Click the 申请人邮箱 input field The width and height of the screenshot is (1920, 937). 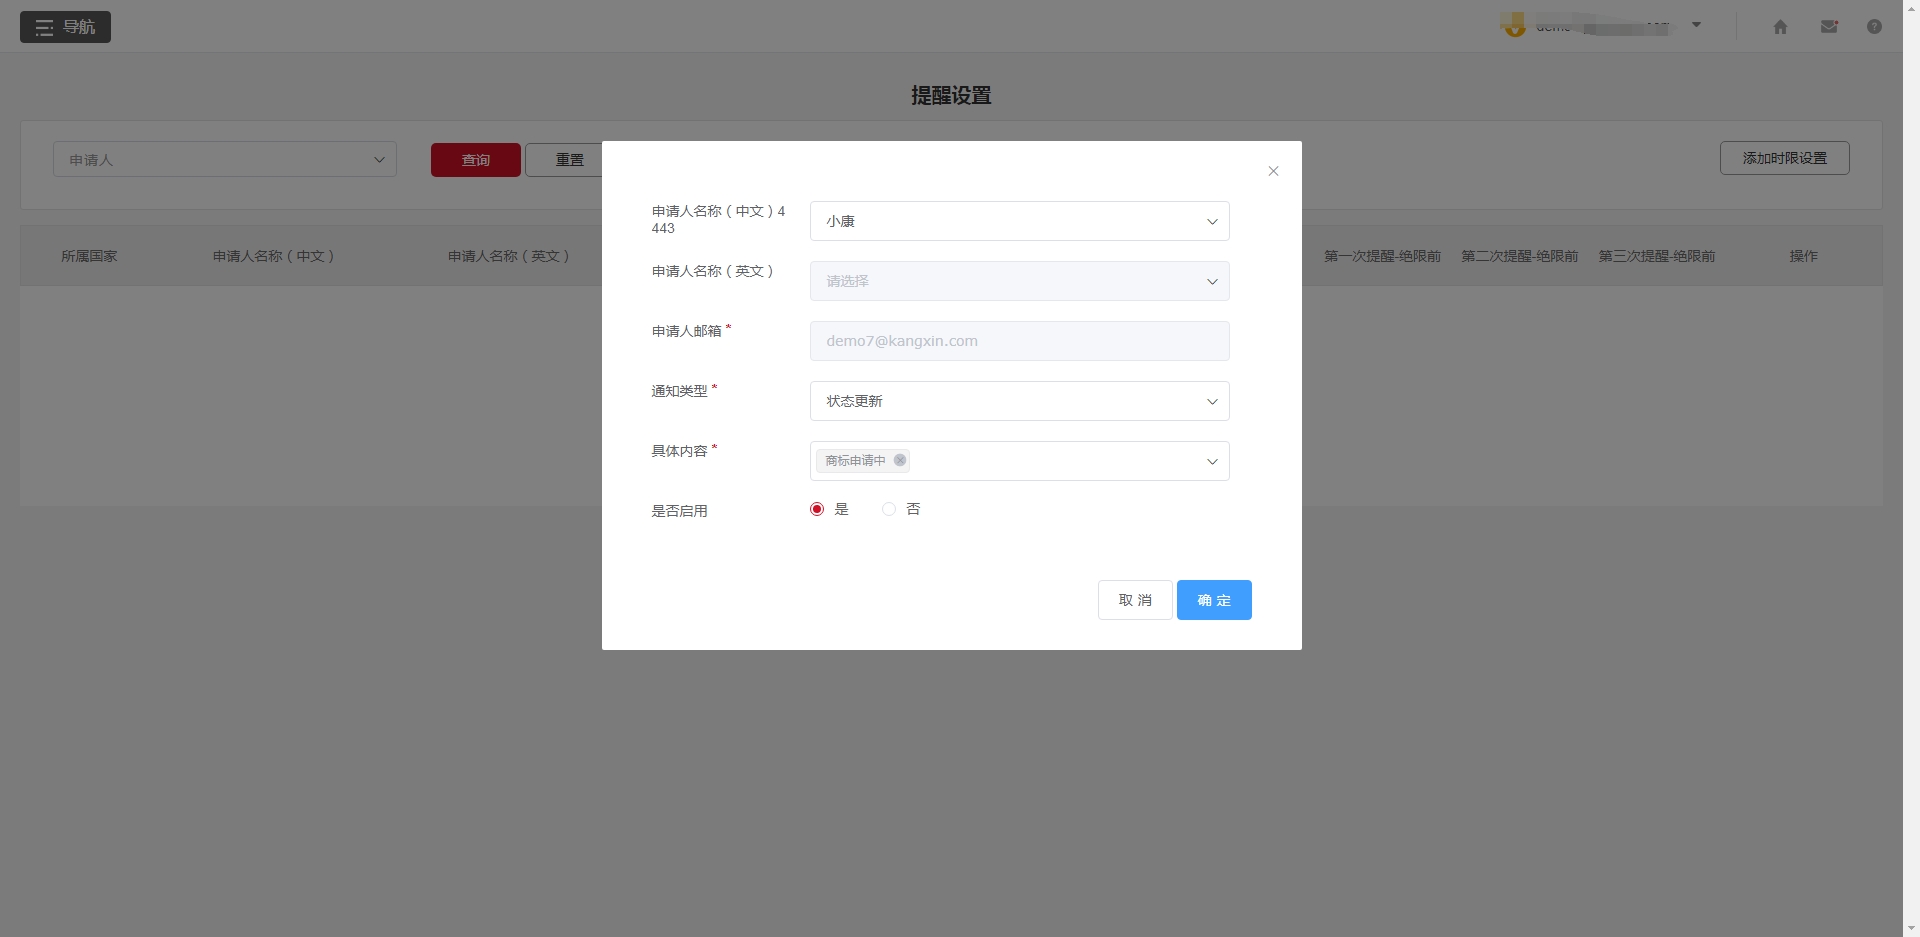click(1019, 340)
